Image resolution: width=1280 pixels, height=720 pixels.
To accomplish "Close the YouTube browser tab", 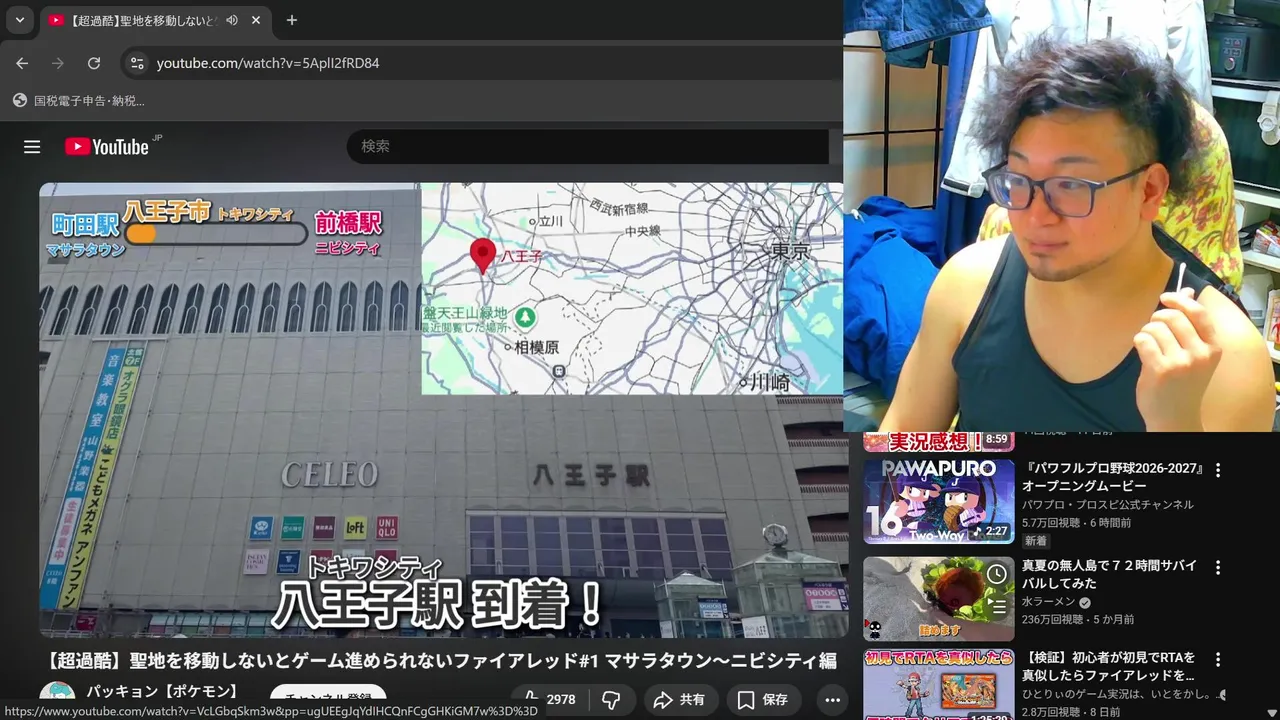I will click(256, 20).
